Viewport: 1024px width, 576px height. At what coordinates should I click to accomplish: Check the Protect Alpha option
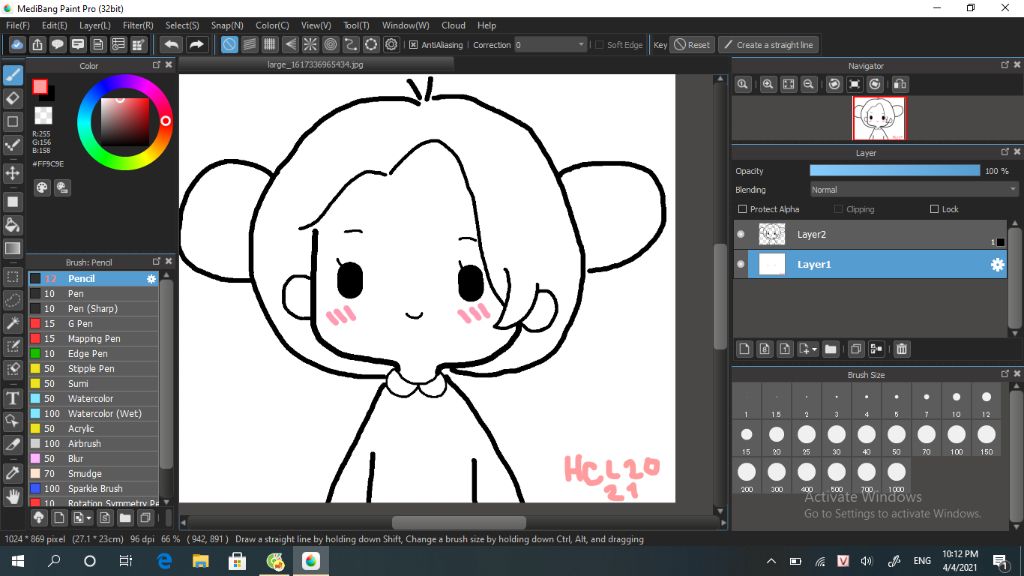[743, 209]
